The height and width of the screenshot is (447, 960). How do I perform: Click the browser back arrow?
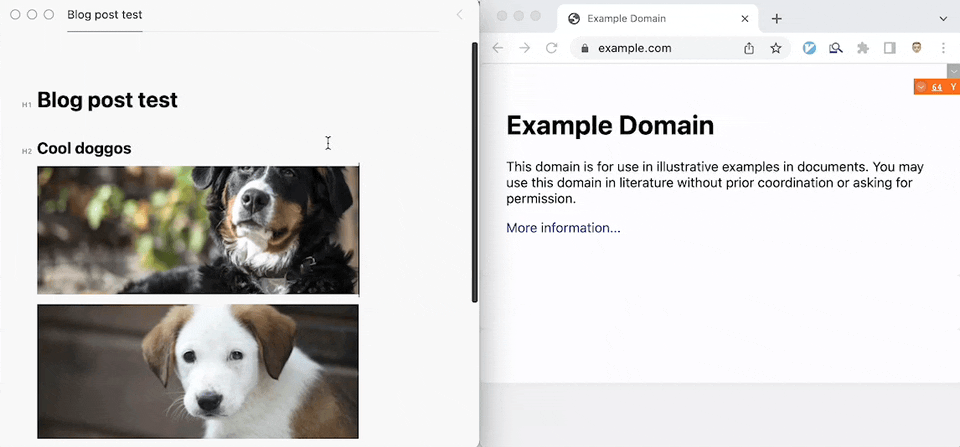coord(498,48)
